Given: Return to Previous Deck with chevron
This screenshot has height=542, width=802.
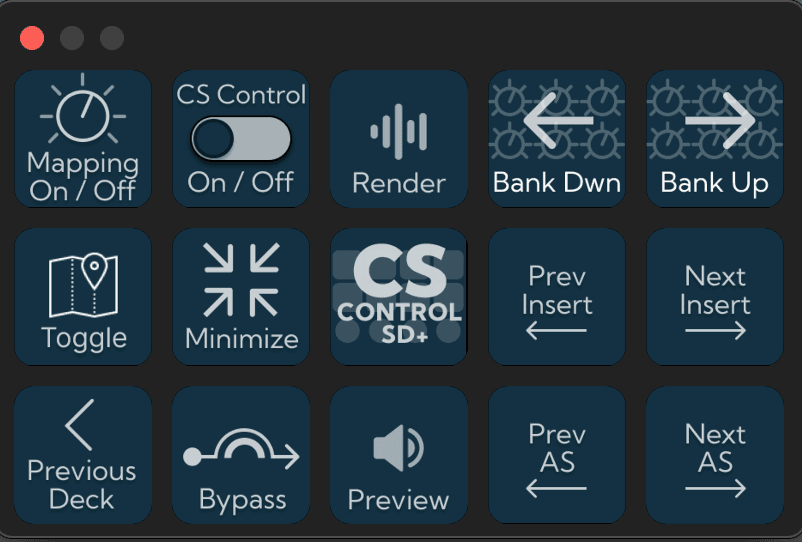Looking at the screenshot, I should pos(83,455).
